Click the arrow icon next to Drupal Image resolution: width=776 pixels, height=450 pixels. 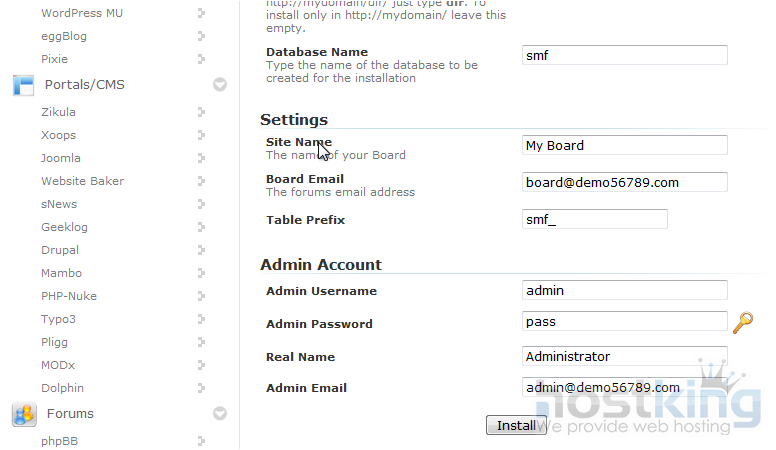201,250
